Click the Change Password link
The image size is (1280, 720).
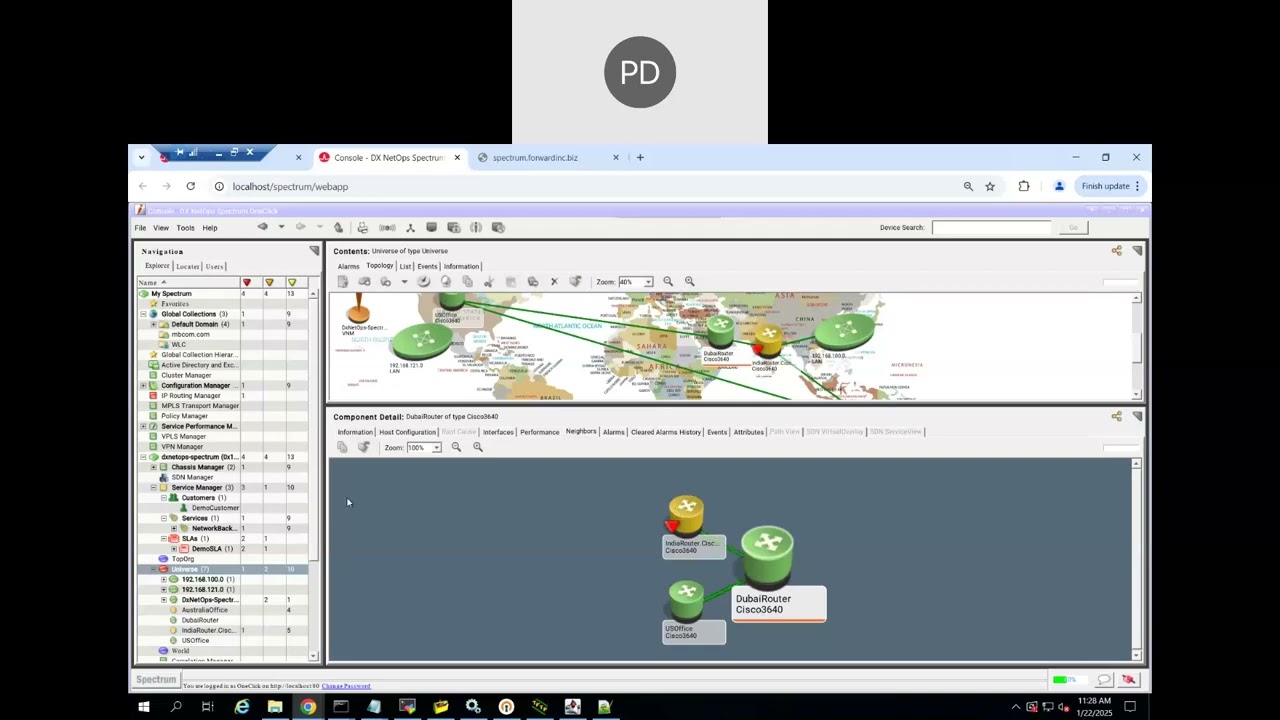point(346,686)
